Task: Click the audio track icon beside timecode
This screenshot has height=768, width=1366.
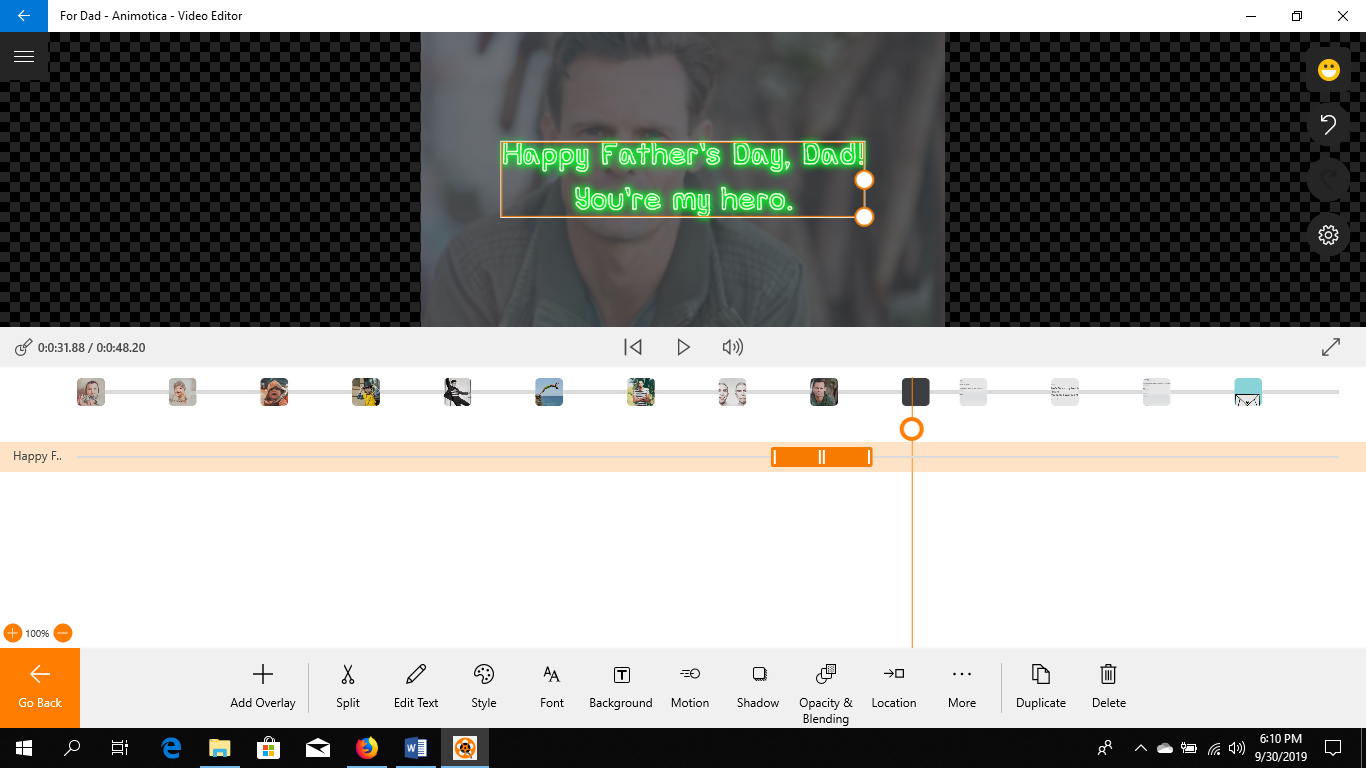Action: pos(23,348)
